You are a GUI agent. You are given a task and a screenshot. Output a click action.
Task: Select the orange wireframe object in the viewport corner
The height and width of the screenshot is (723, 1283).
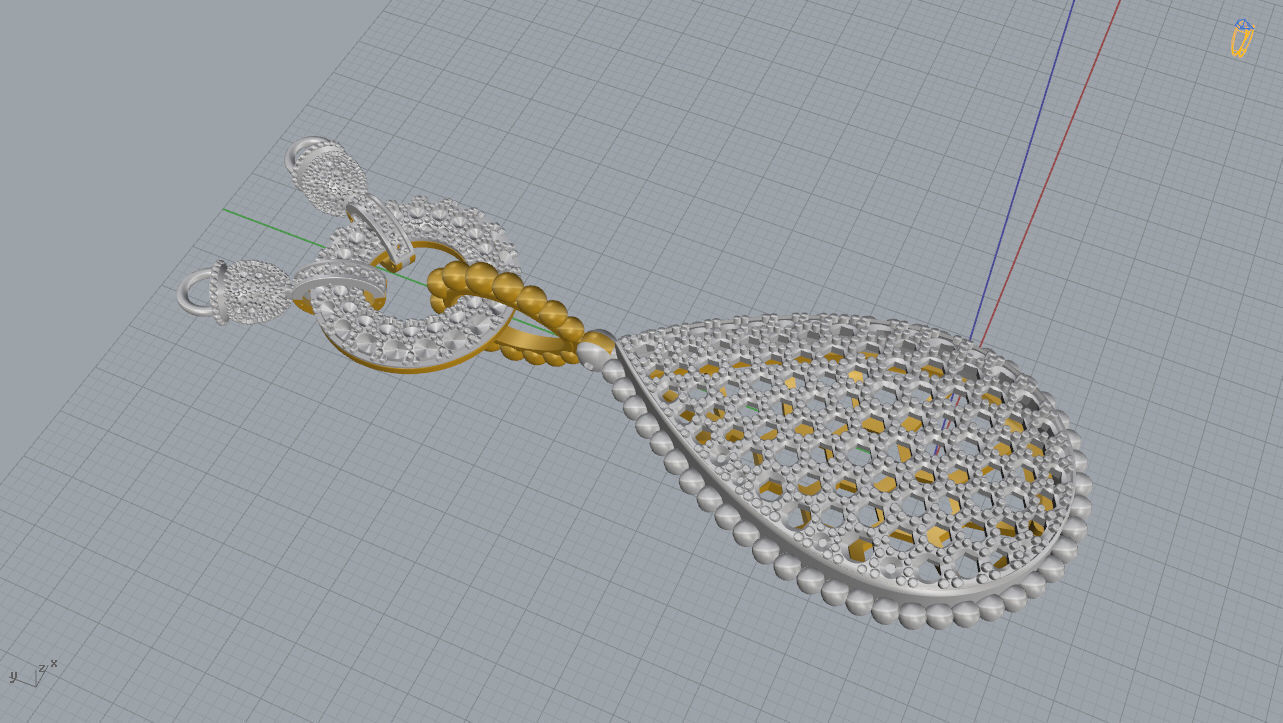(1242, 38)
